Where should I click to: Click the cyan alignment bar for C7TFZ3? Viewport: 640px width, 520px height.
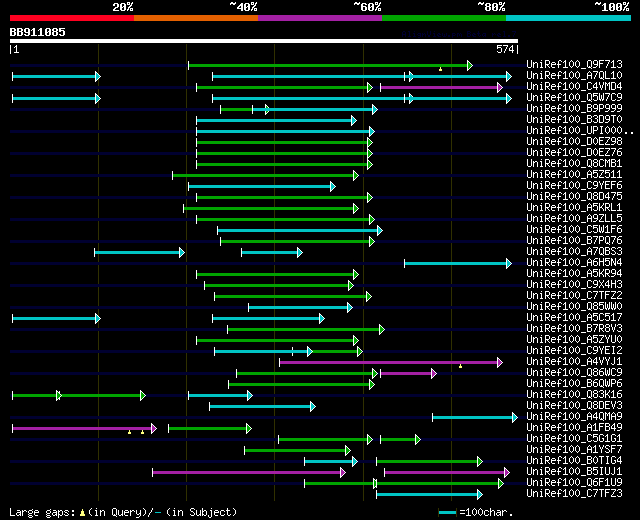tap(429, 494)
